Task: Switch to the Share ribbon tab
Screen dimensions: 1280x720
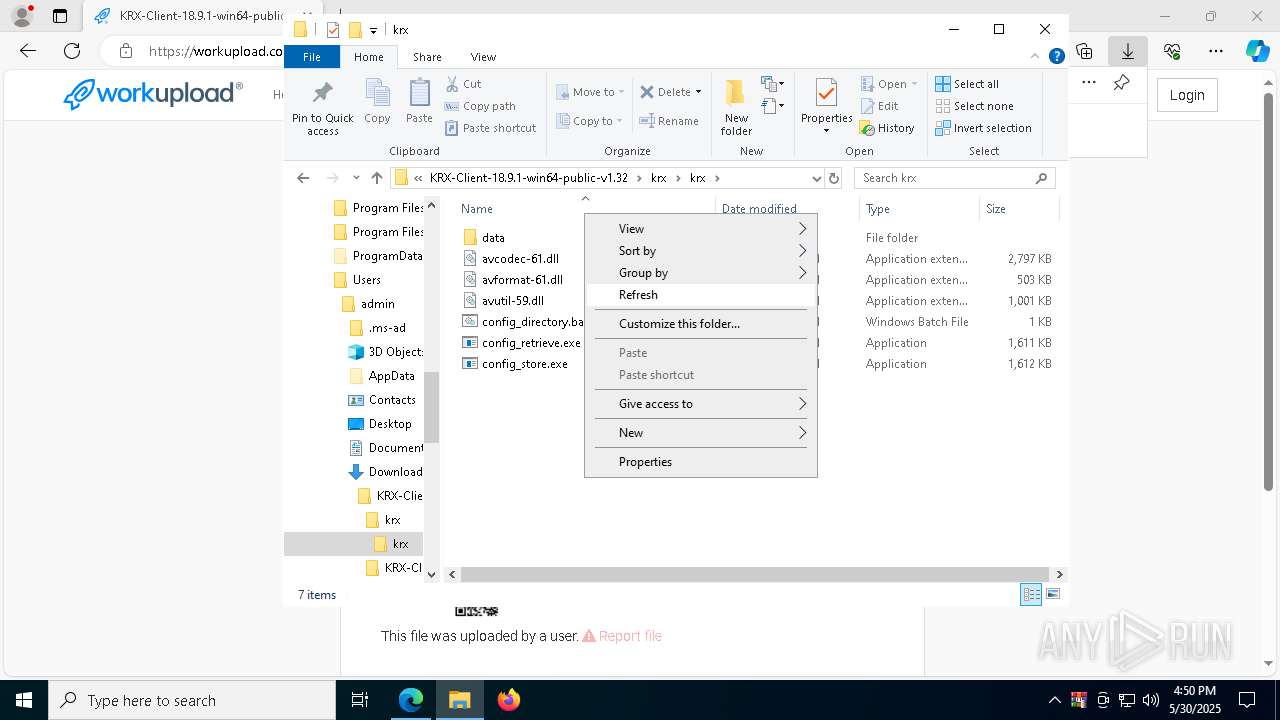Action: click(427, 57)
